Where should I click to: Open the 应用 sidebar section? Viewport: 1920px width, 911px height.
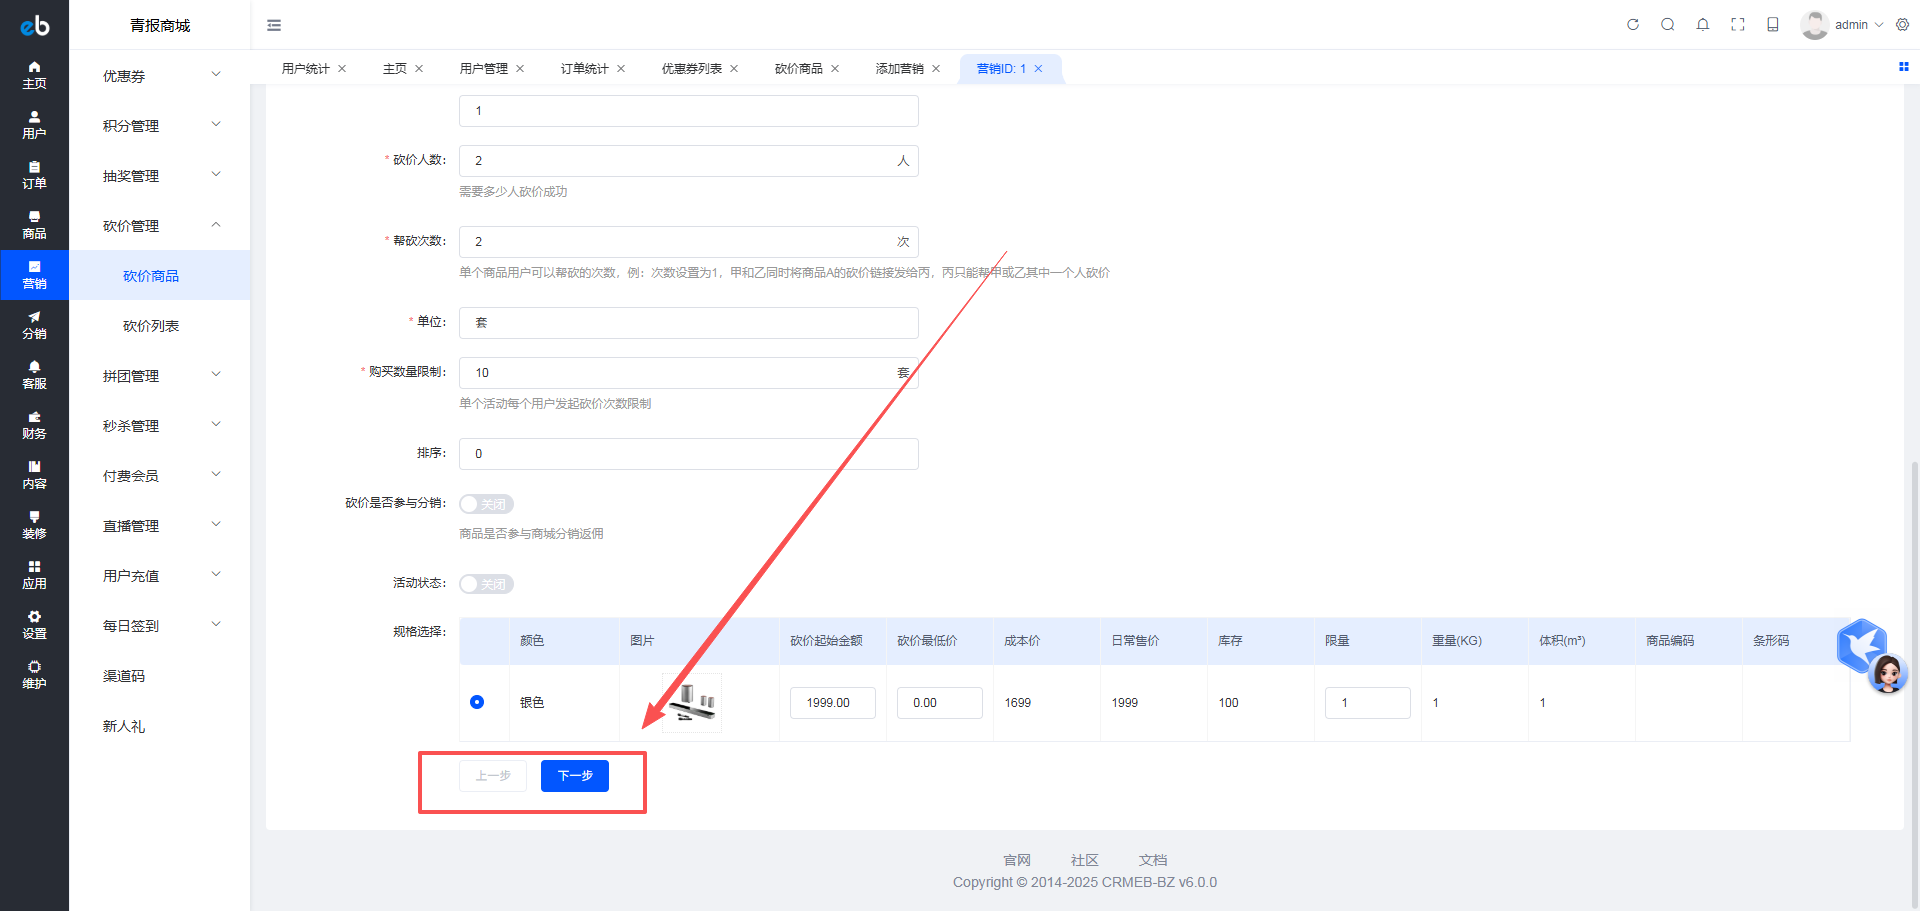click(x=34, y=575)
